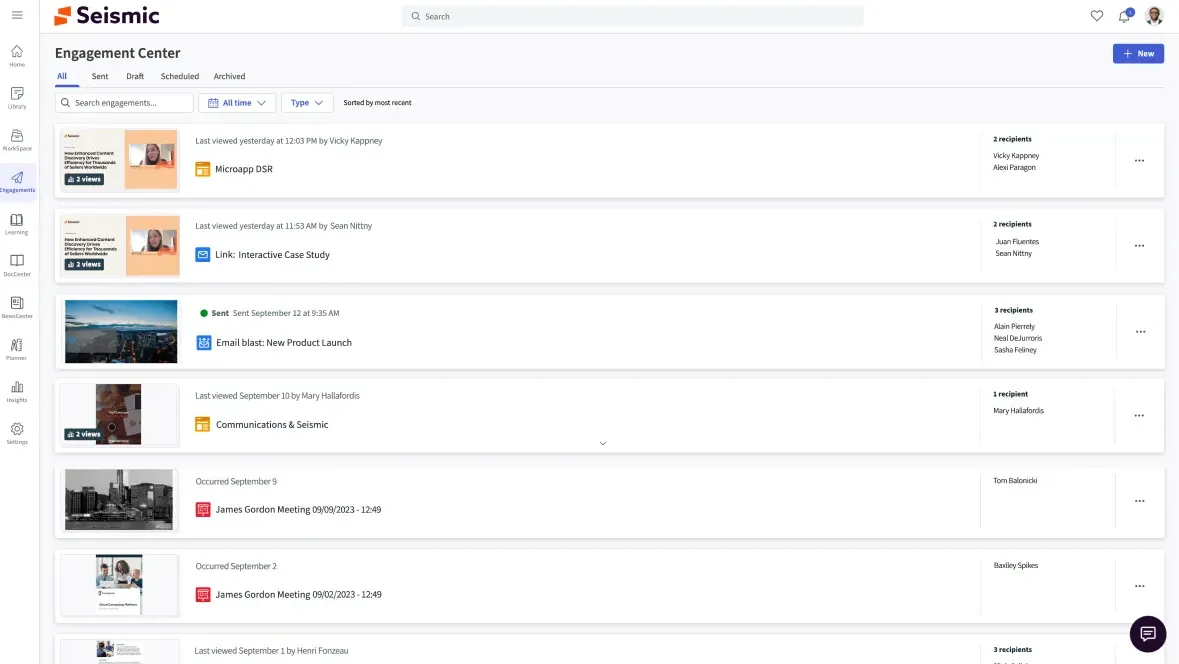Switch to the All tab

(62, 76)
